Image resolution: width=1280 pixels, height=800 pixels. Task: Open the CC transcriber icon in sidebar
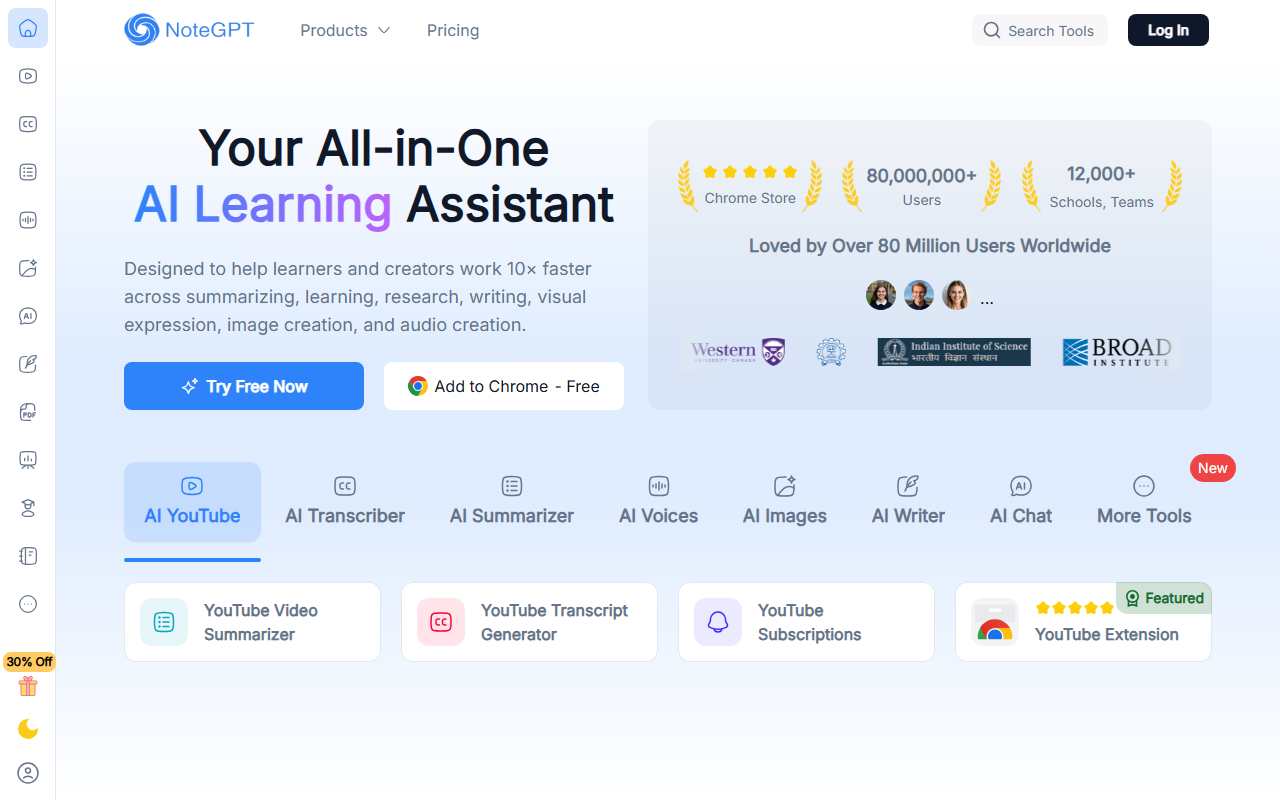[28, 124]
